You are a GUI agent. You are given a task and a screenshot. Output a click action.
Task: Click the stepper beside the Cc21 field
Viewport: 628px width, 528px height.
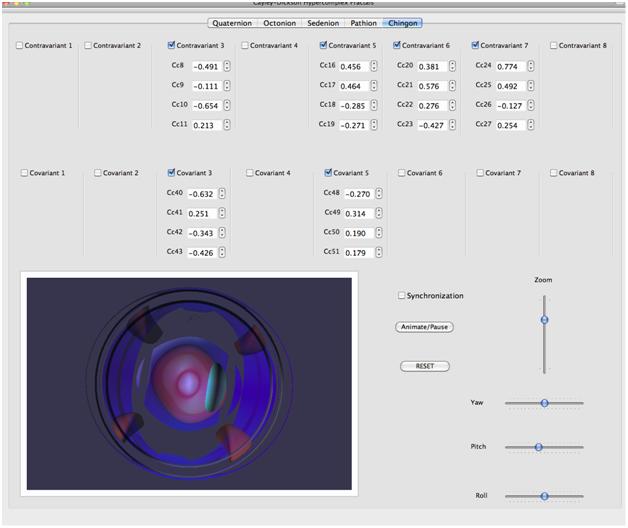tap(455, 86)
